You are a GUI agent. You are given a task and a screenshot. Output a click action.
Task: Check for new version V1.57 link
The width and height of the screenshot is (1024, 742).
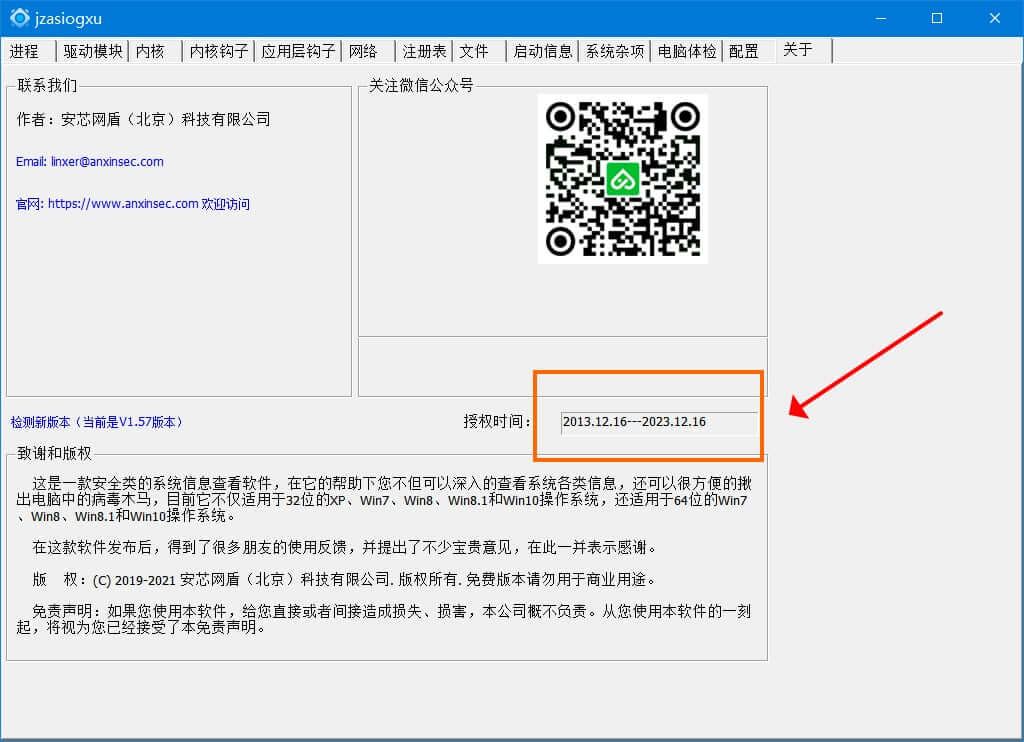pos(96,422)
